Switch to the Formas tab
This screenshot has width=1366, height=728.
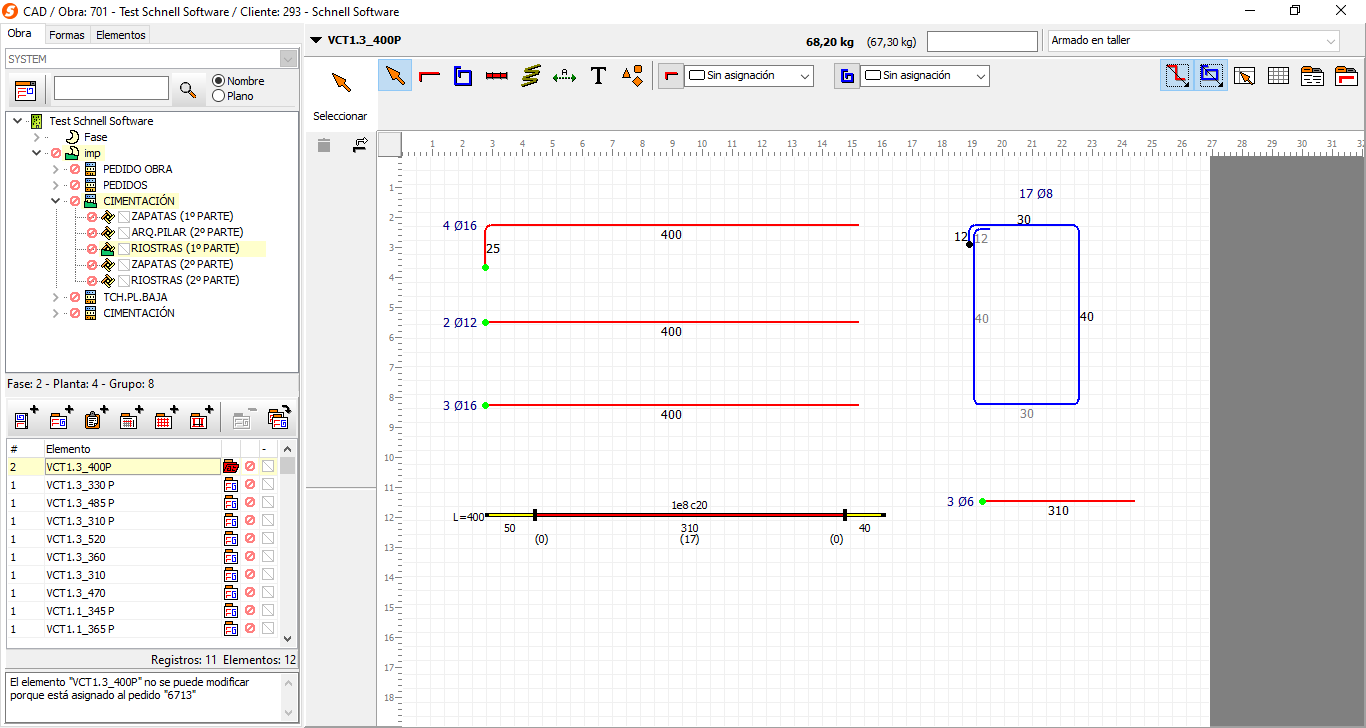[67, 35]
